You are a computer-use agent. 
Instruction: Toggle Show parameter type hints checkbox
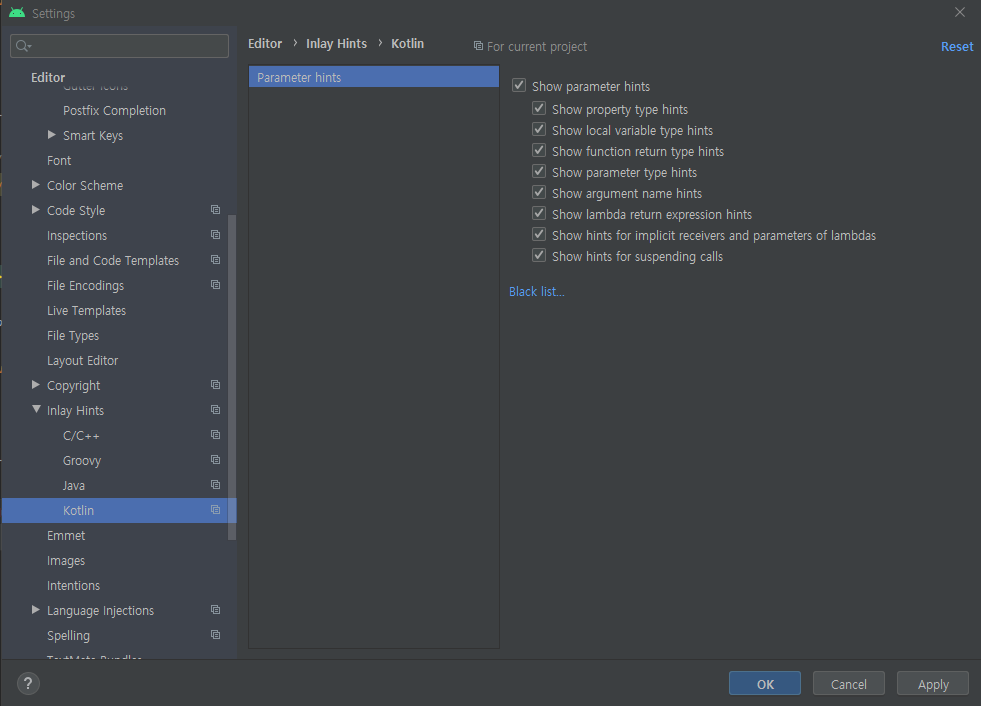pyautogui.click(x=539, y=171)
